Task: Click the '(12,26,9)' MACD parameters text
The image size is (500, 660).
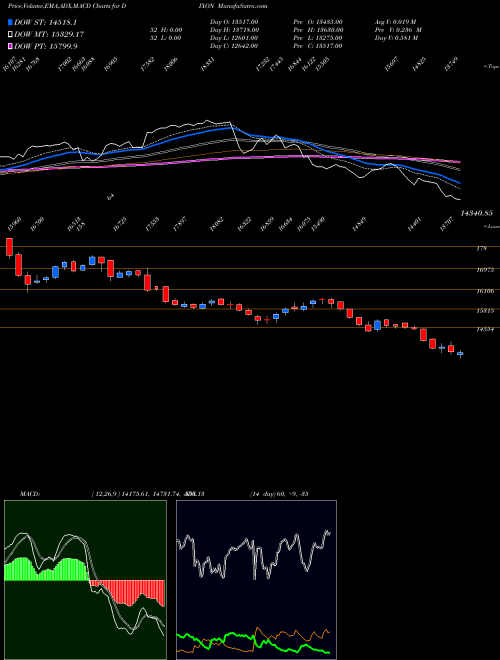Action: point(106,494)
